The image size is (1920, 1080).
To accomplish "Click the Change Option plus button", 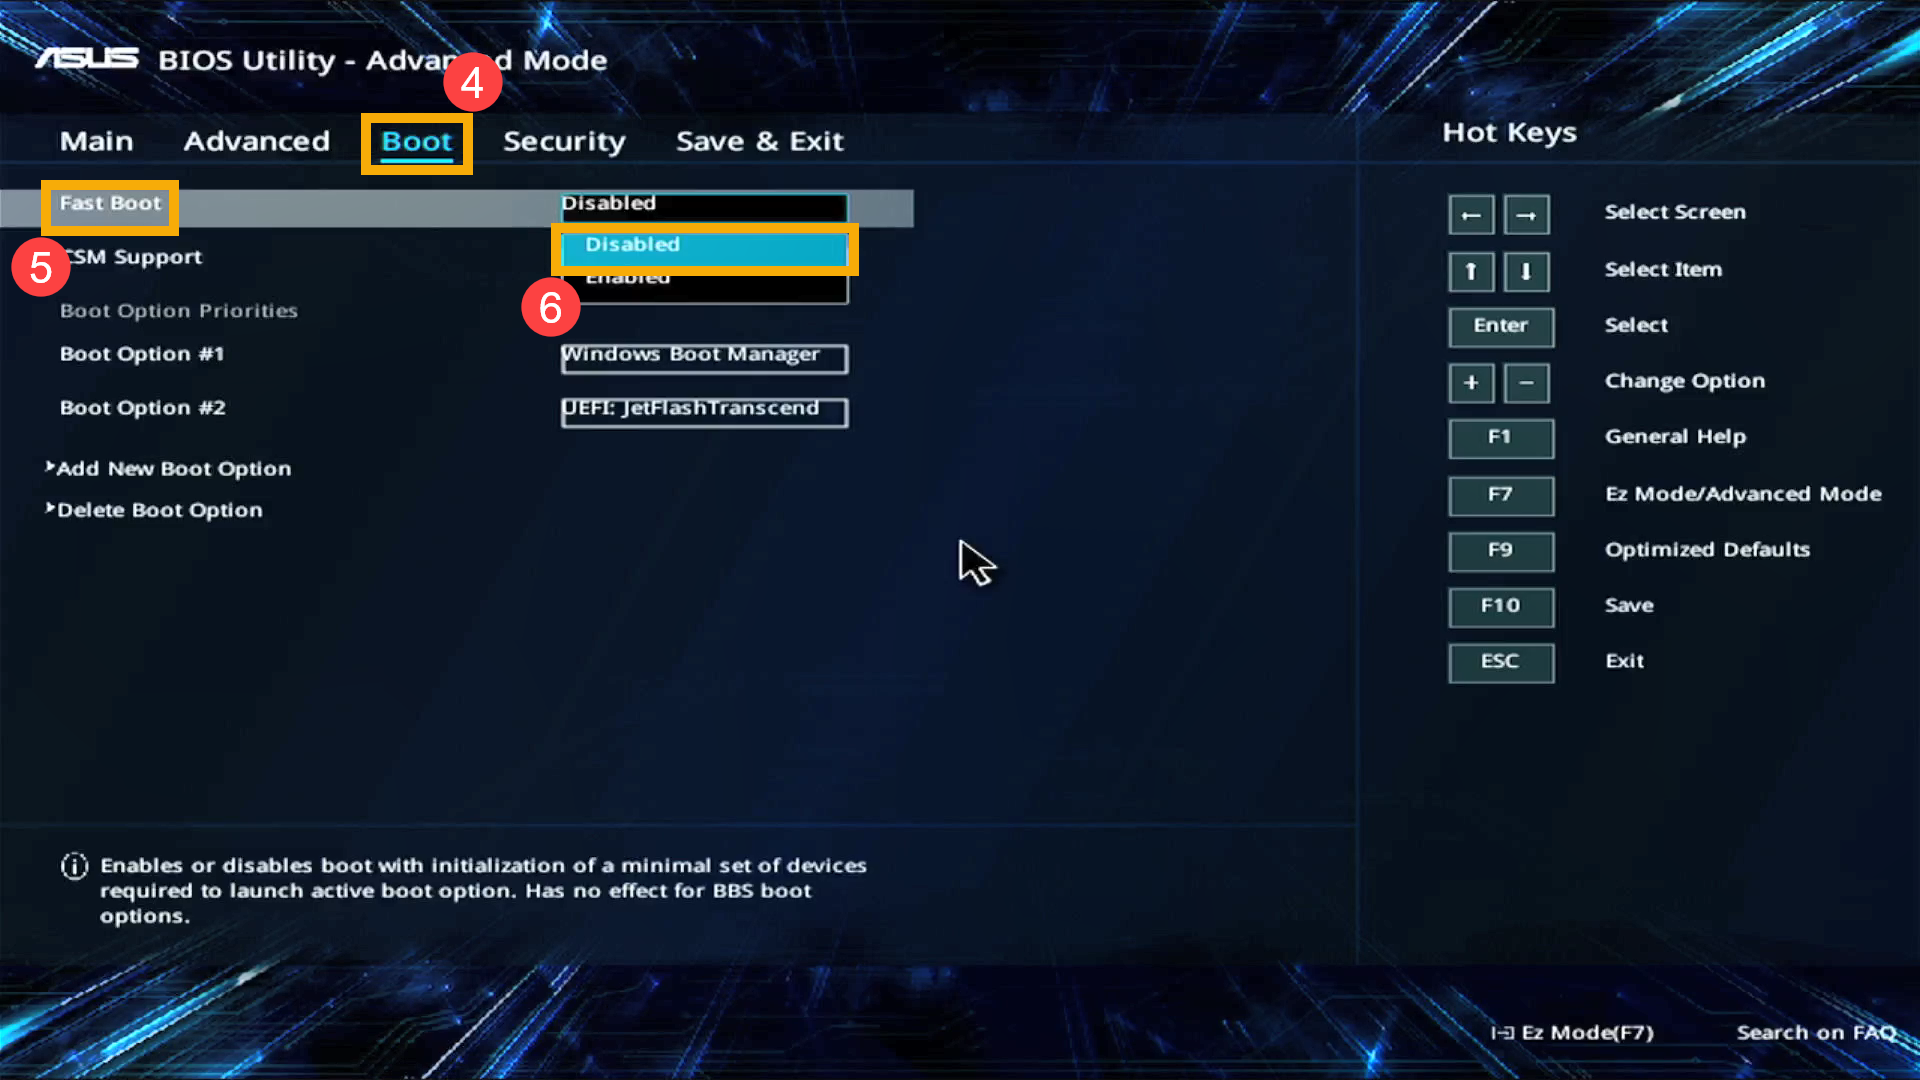I will (x=1472, y=382).
